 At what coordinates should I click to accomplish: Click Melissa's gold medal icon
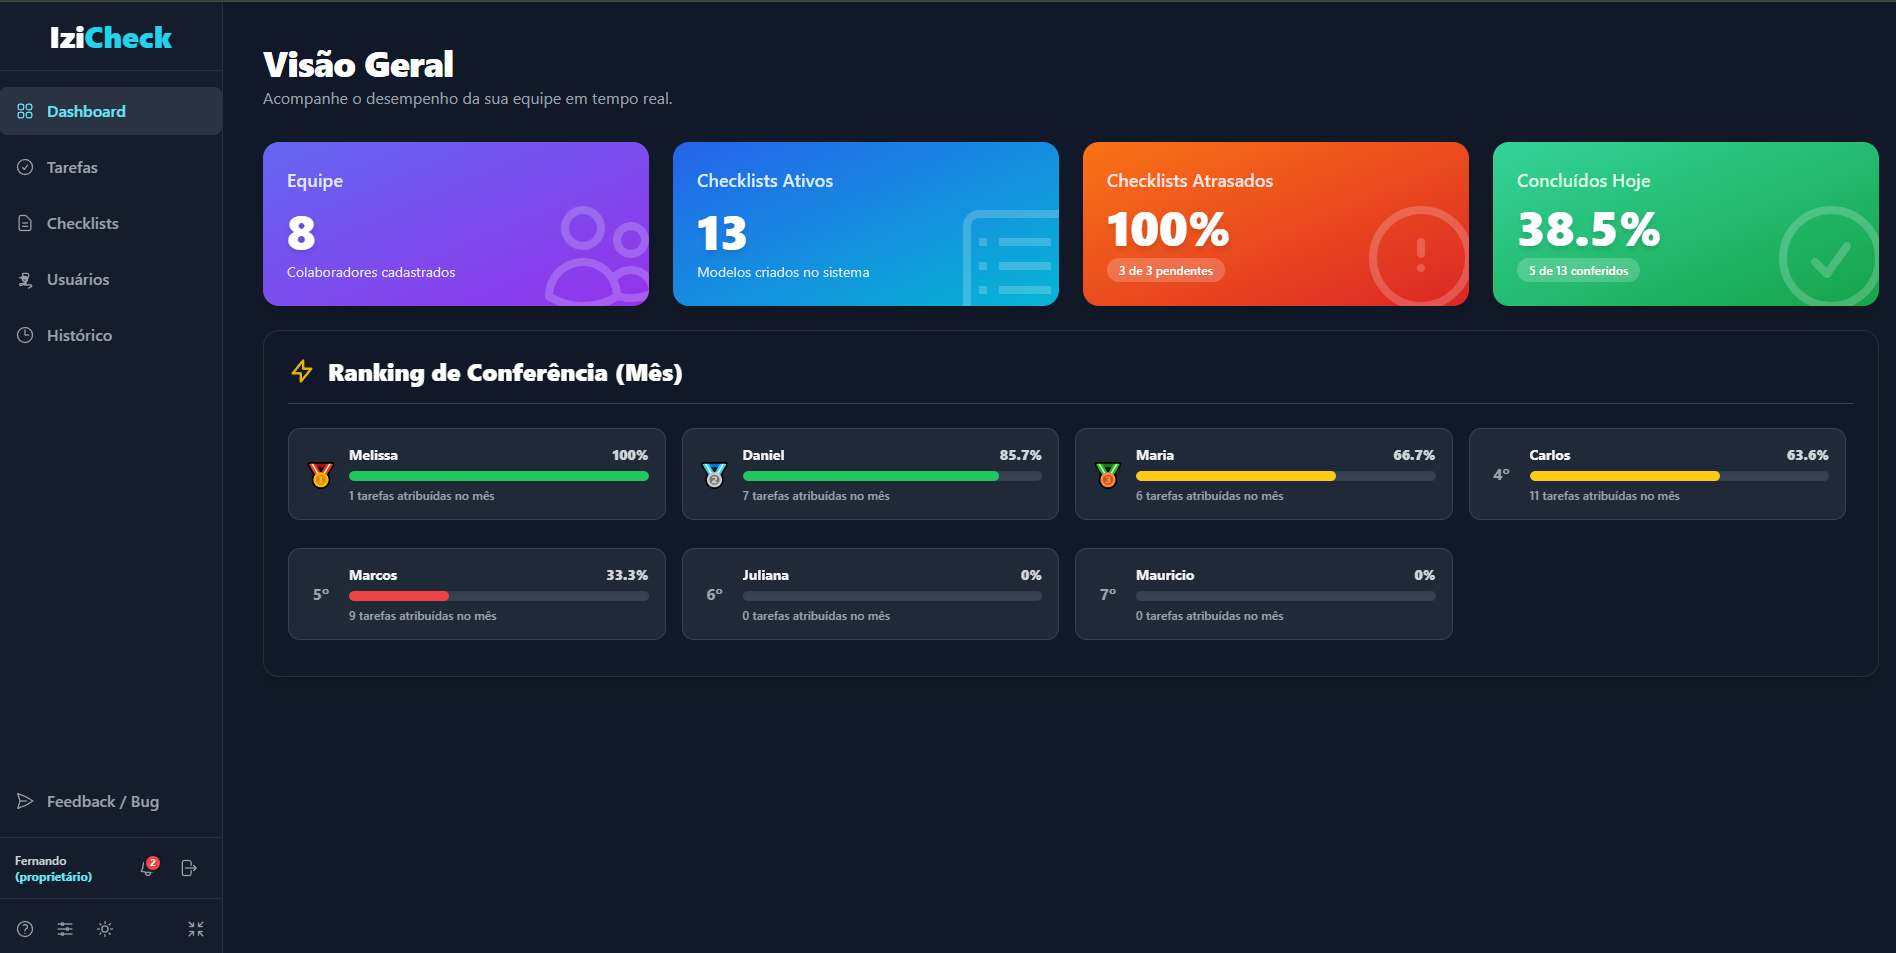pyautogui.click(x=321, y=475)
